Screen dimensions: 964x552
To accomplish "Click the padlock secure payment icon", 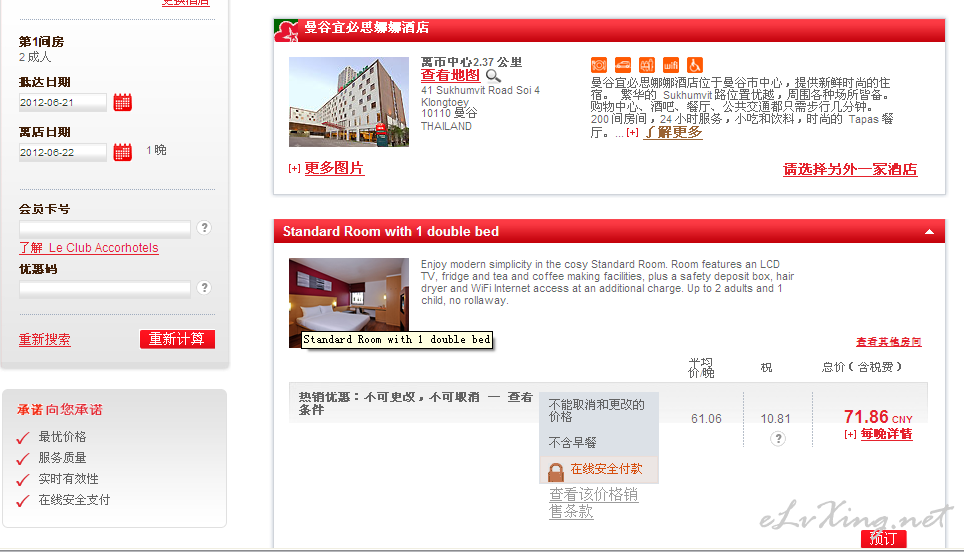I will (556, 471).
